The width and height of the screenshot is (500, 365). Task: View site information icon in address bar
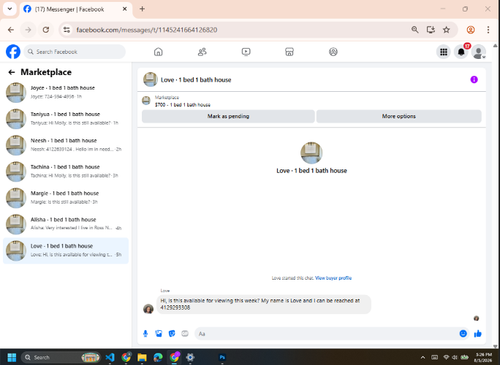click(67, 30)
